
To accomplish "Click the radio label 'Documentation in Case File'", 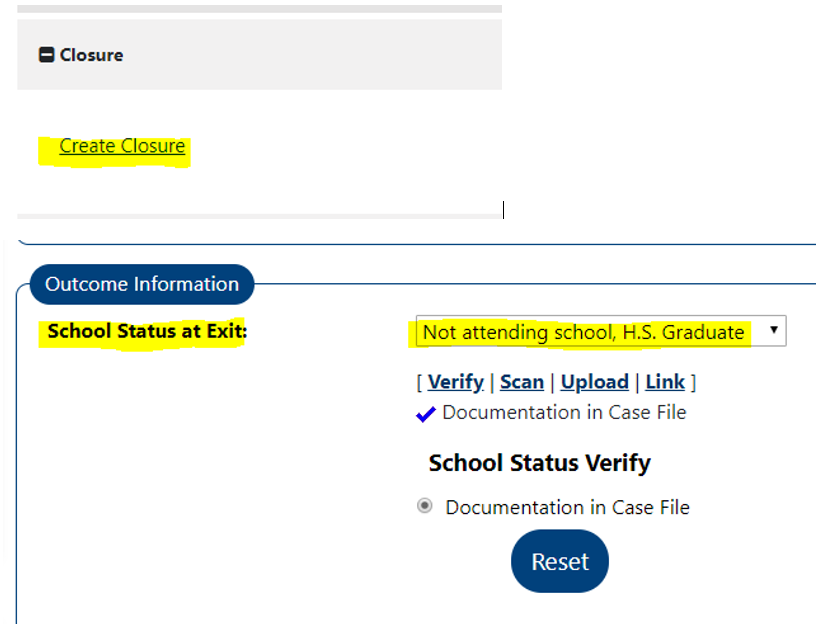I will [x=567, y=507].
